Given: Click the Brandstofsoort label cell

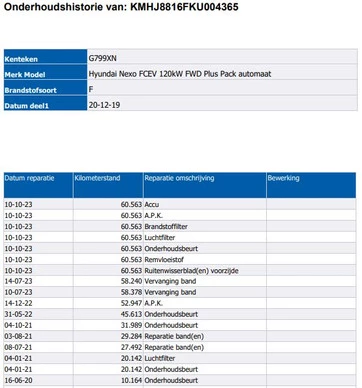Looking at the screenshot, I should pos(45,89).
